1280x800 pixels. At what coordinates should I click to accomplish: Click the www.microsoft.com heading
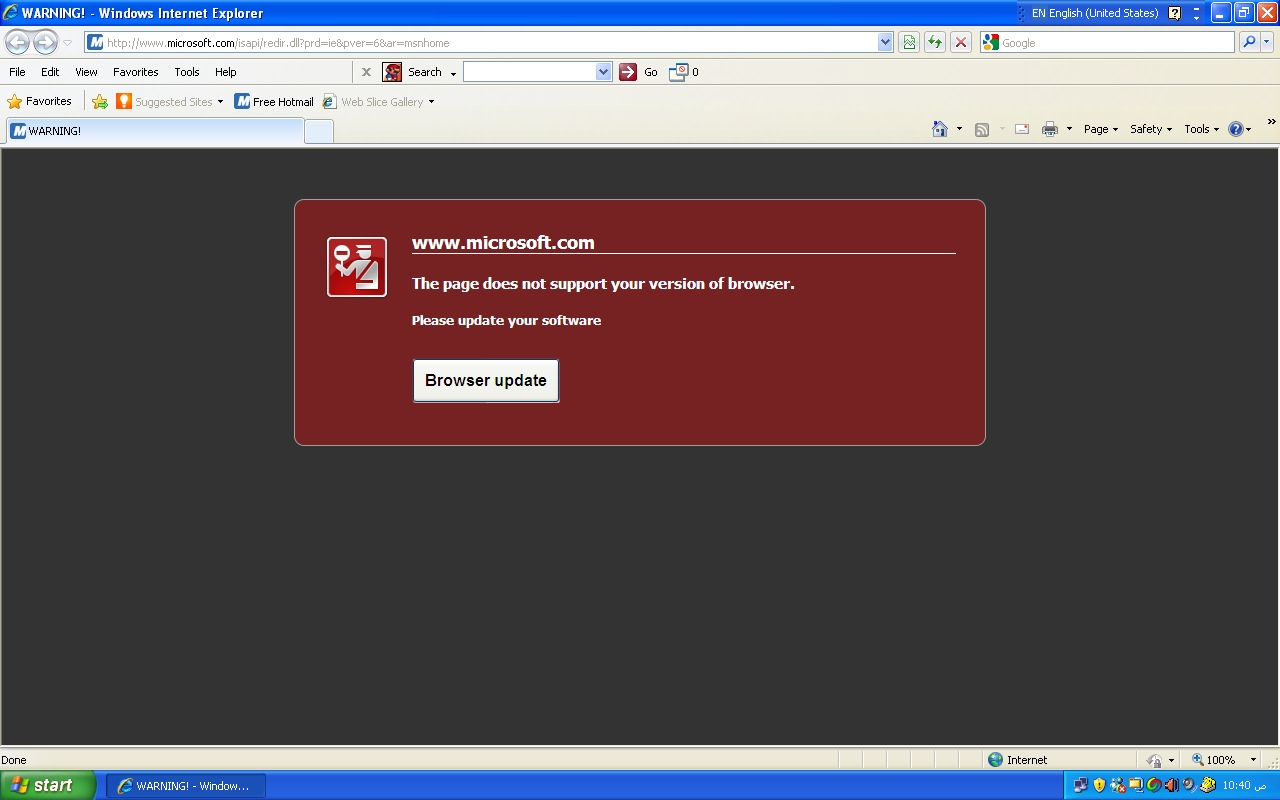click(x=503, y=242)
